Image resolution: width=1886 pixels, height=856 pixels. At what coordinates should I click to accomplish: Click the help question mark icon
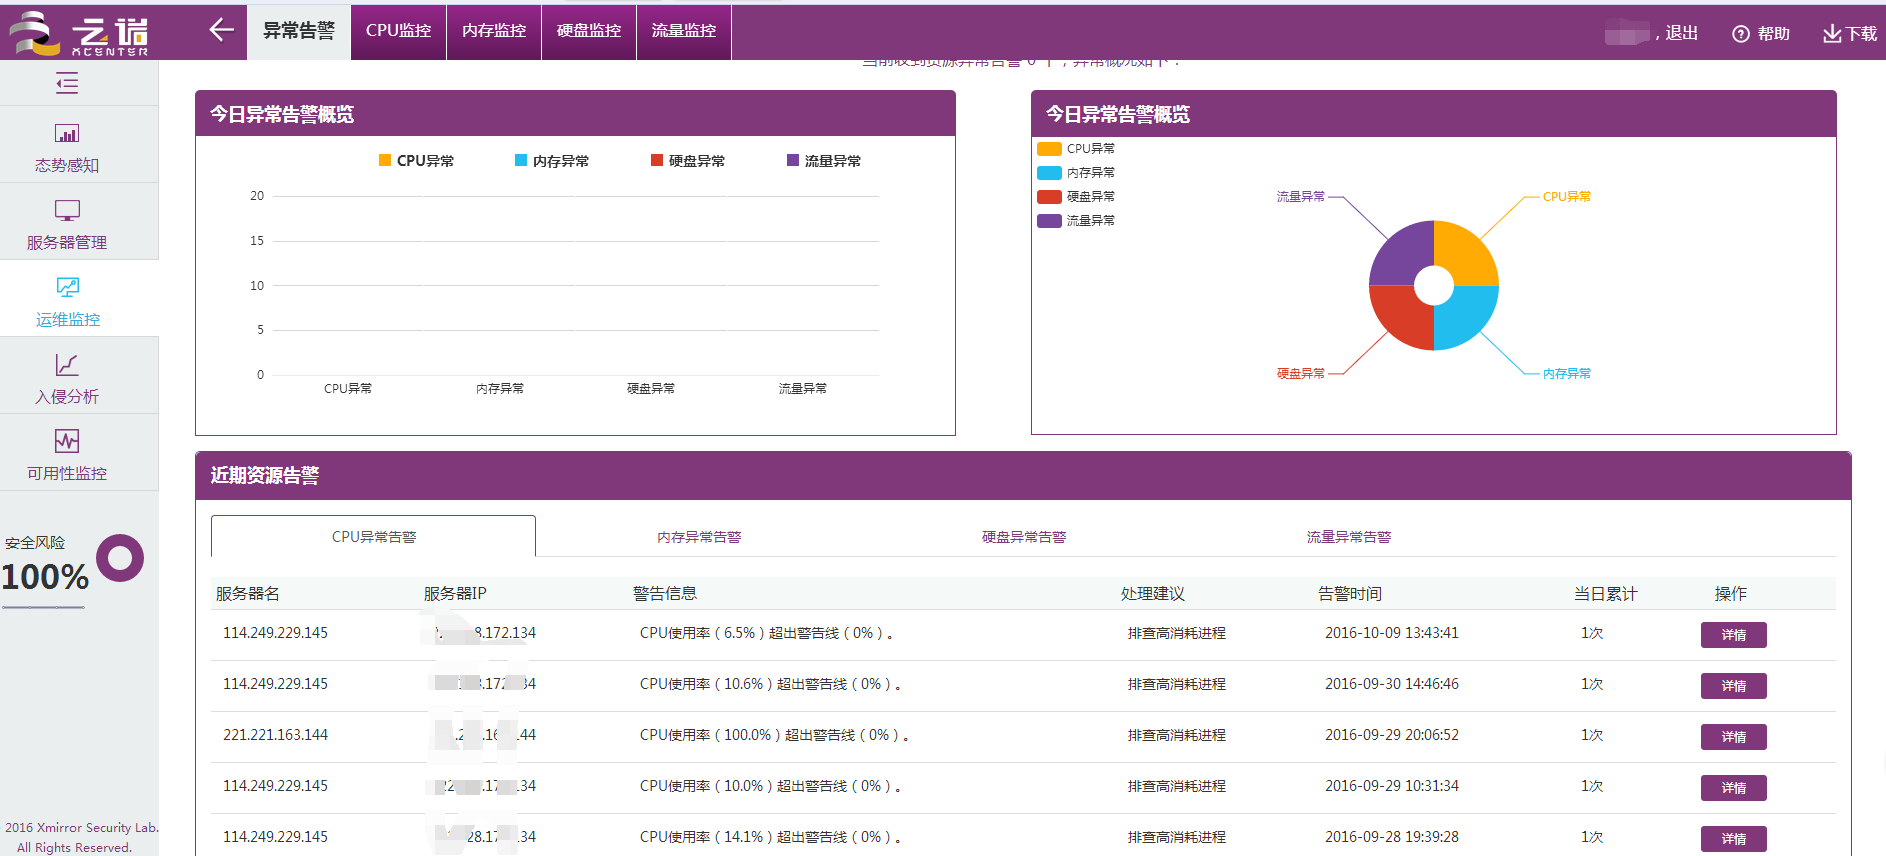[x=1741, y=34]
